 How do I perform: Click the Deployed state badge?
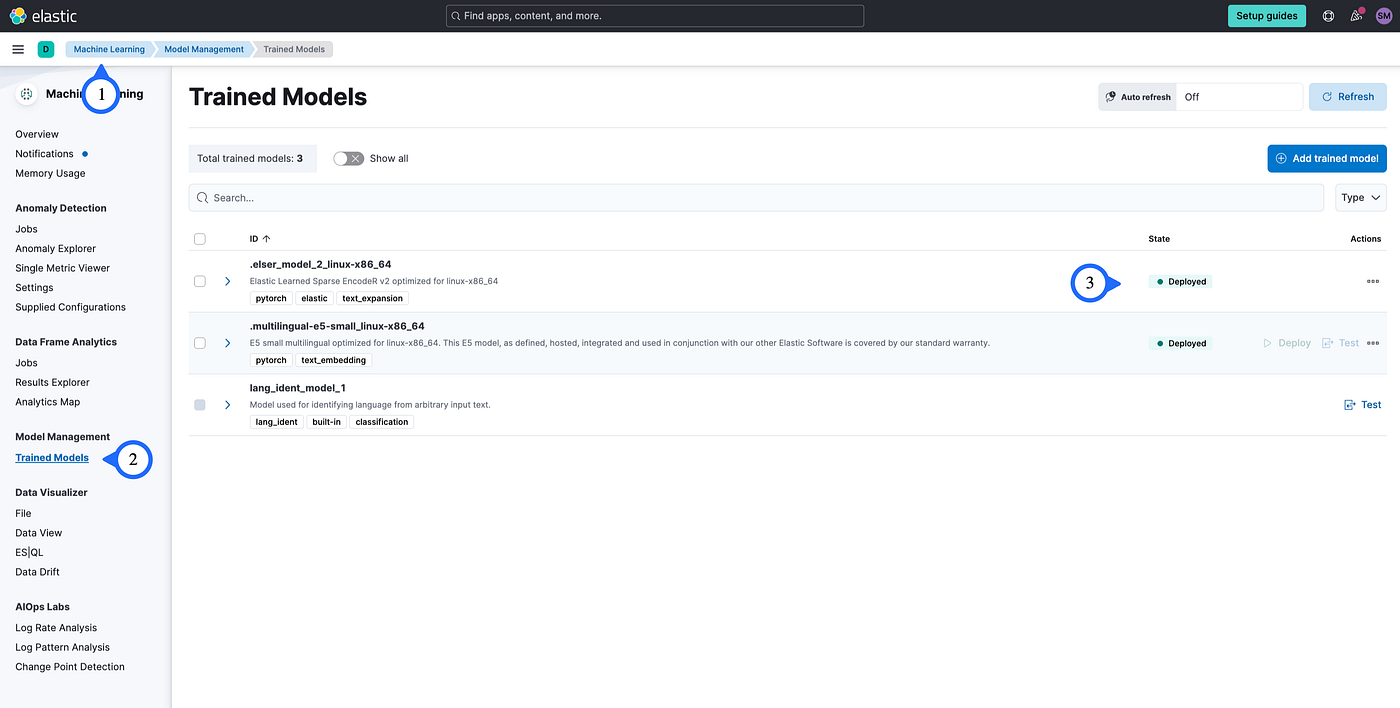pos(1180,281)
